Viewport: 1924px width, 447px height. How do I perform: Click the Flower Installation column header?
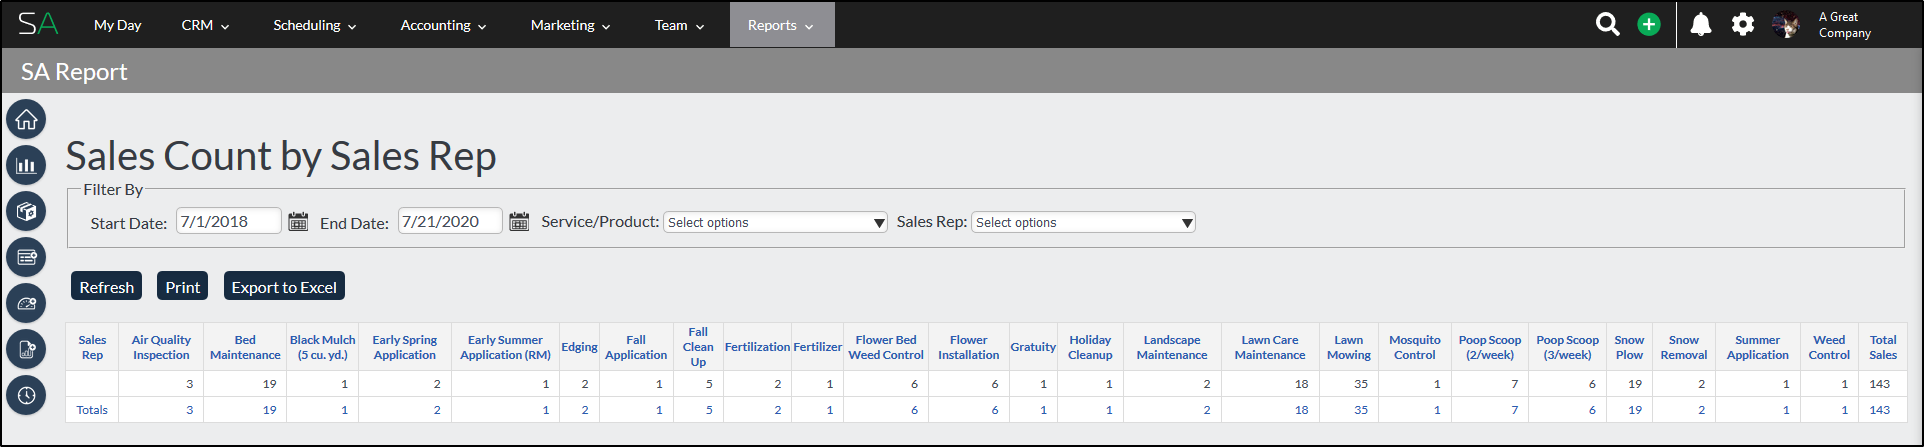point(968,347)
